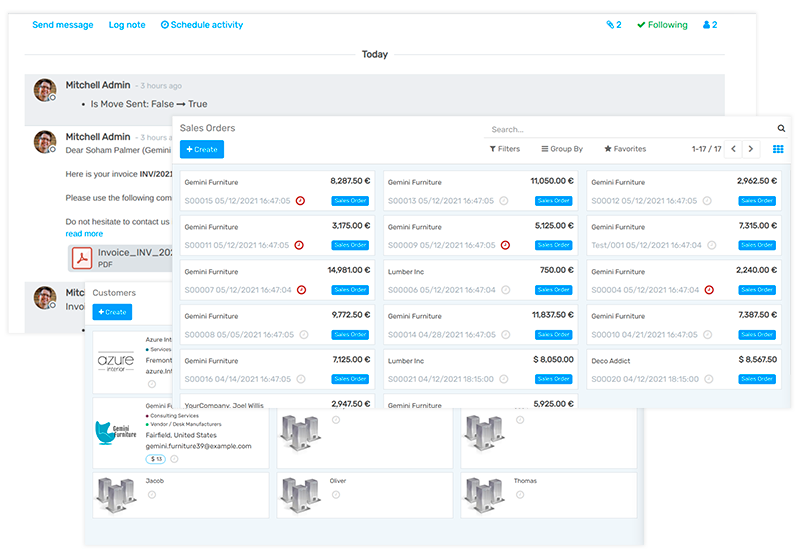Open the 14,981.00 € Gemini Furniture order
Image resolution: width=800 pixels, height=557 pixels.
pyautogui.click(x=278, y=280)
